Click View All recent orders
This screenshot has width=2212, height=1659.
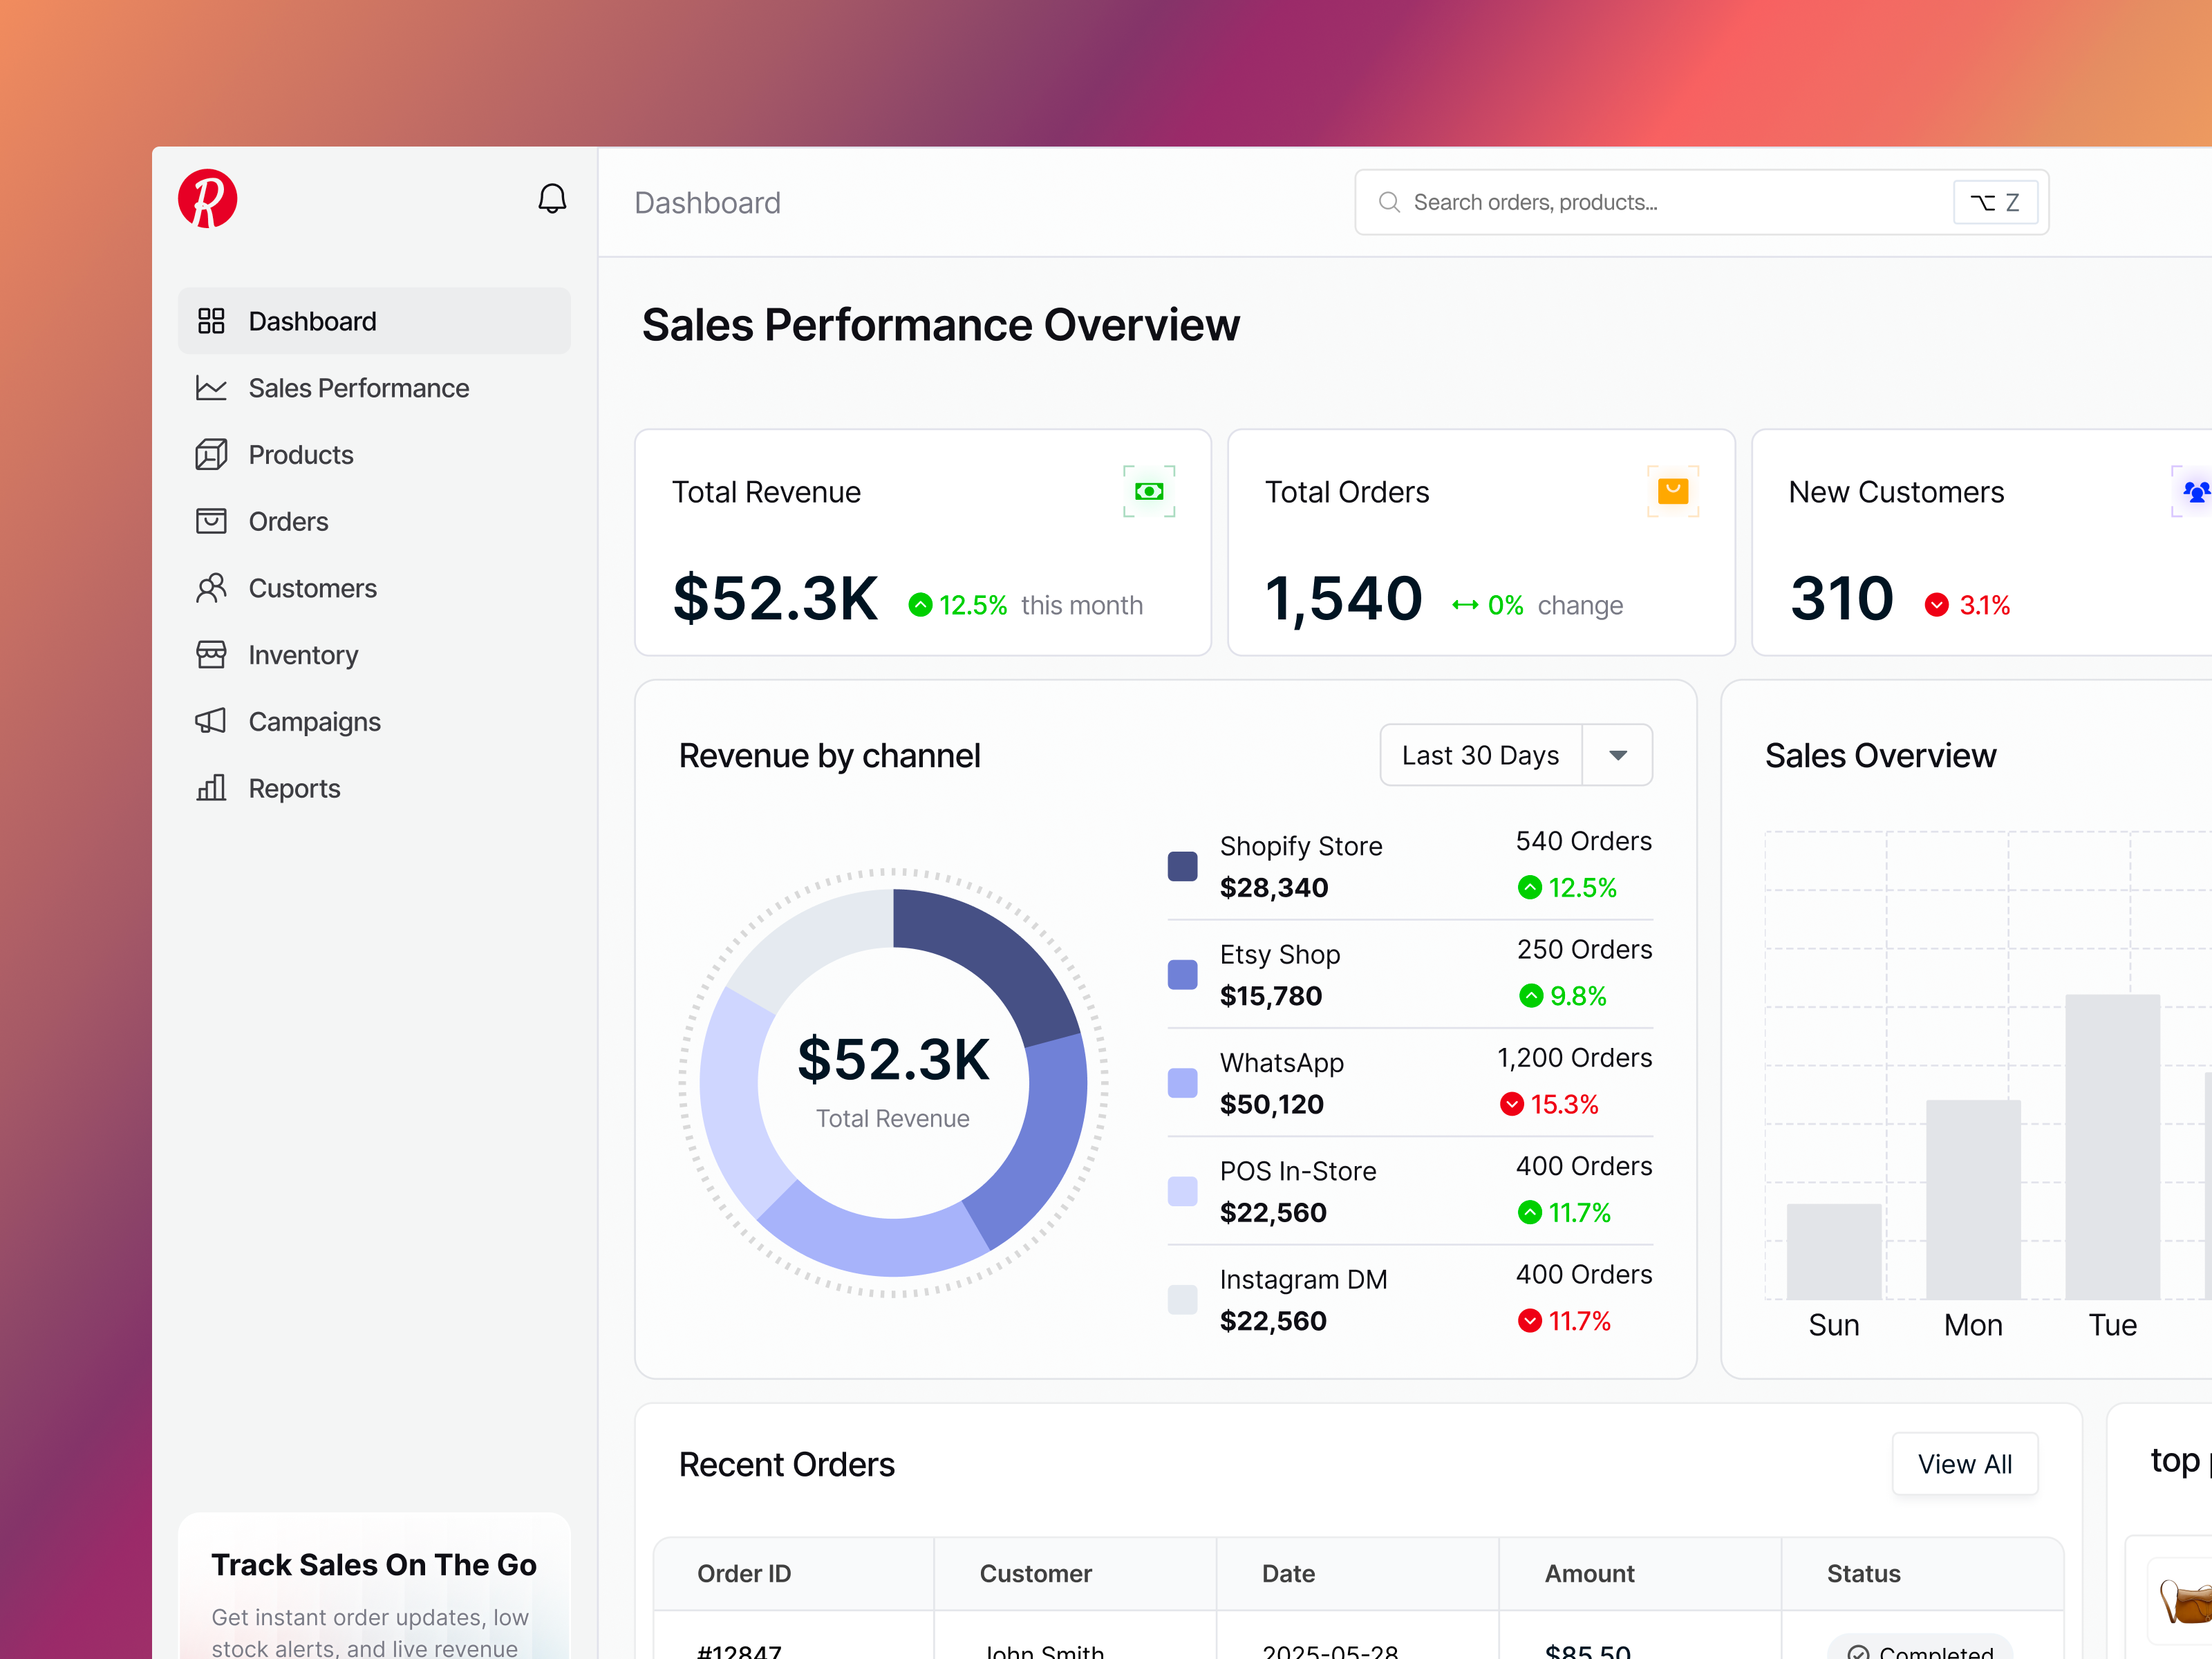tap(1964, 1463)
